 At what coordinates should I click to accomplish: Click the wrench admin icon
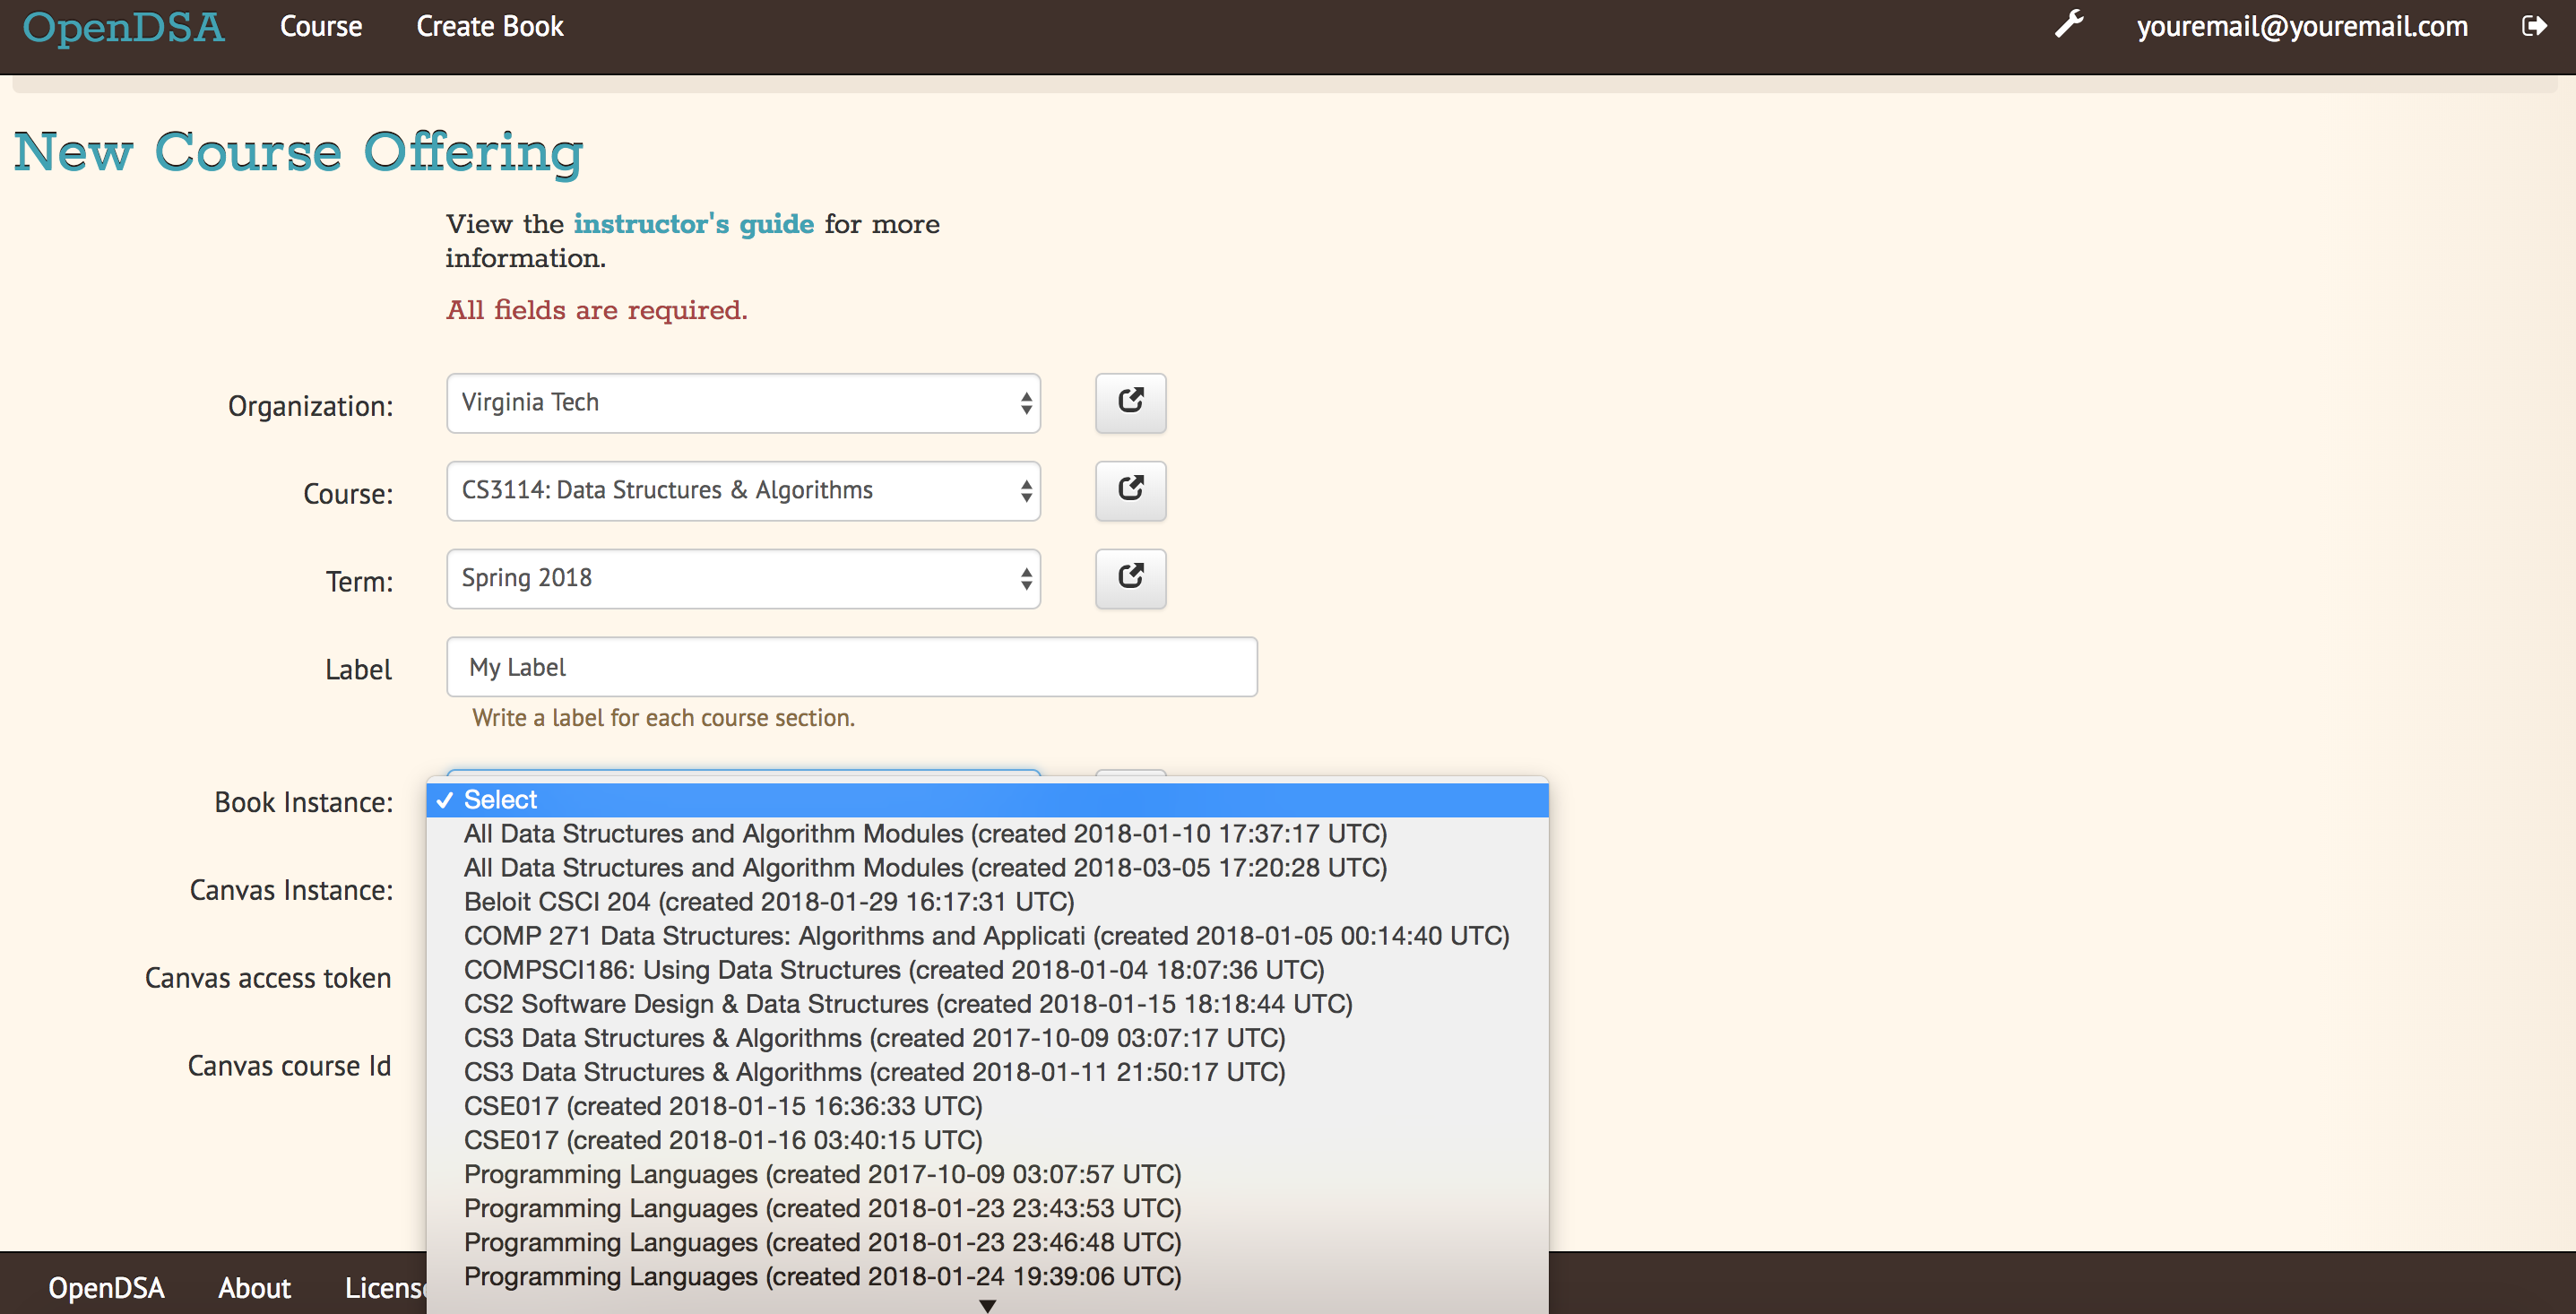2068,25
